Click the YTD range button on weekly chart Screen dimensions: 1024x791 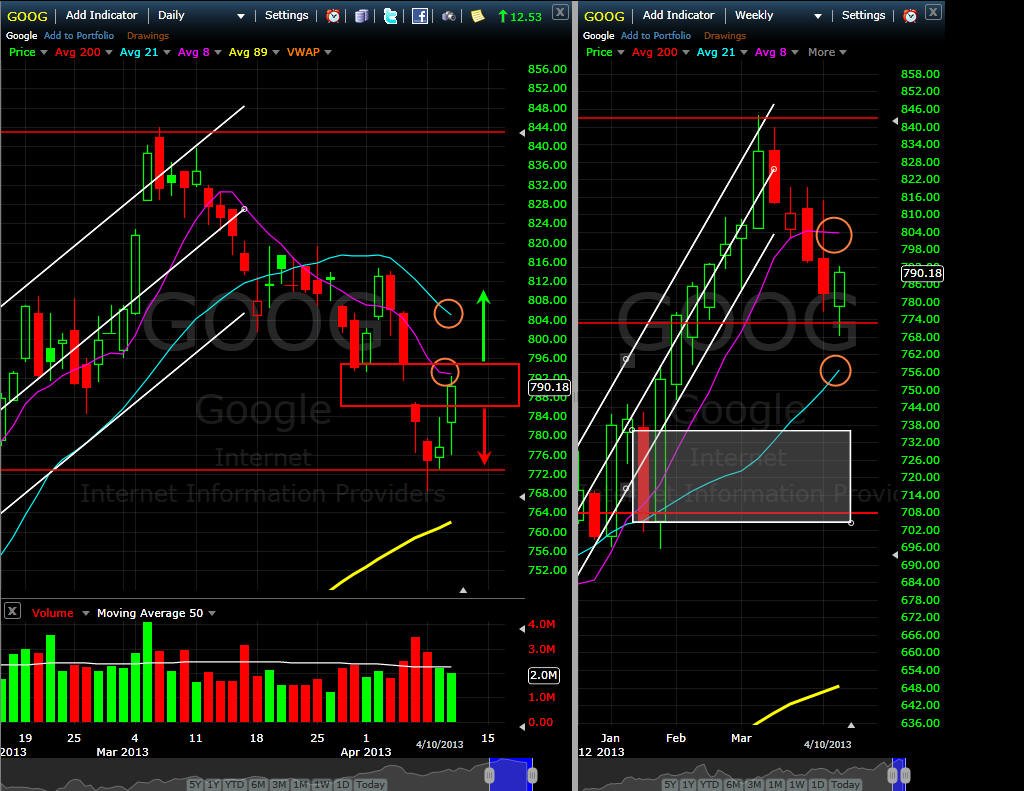click(709, 784)
